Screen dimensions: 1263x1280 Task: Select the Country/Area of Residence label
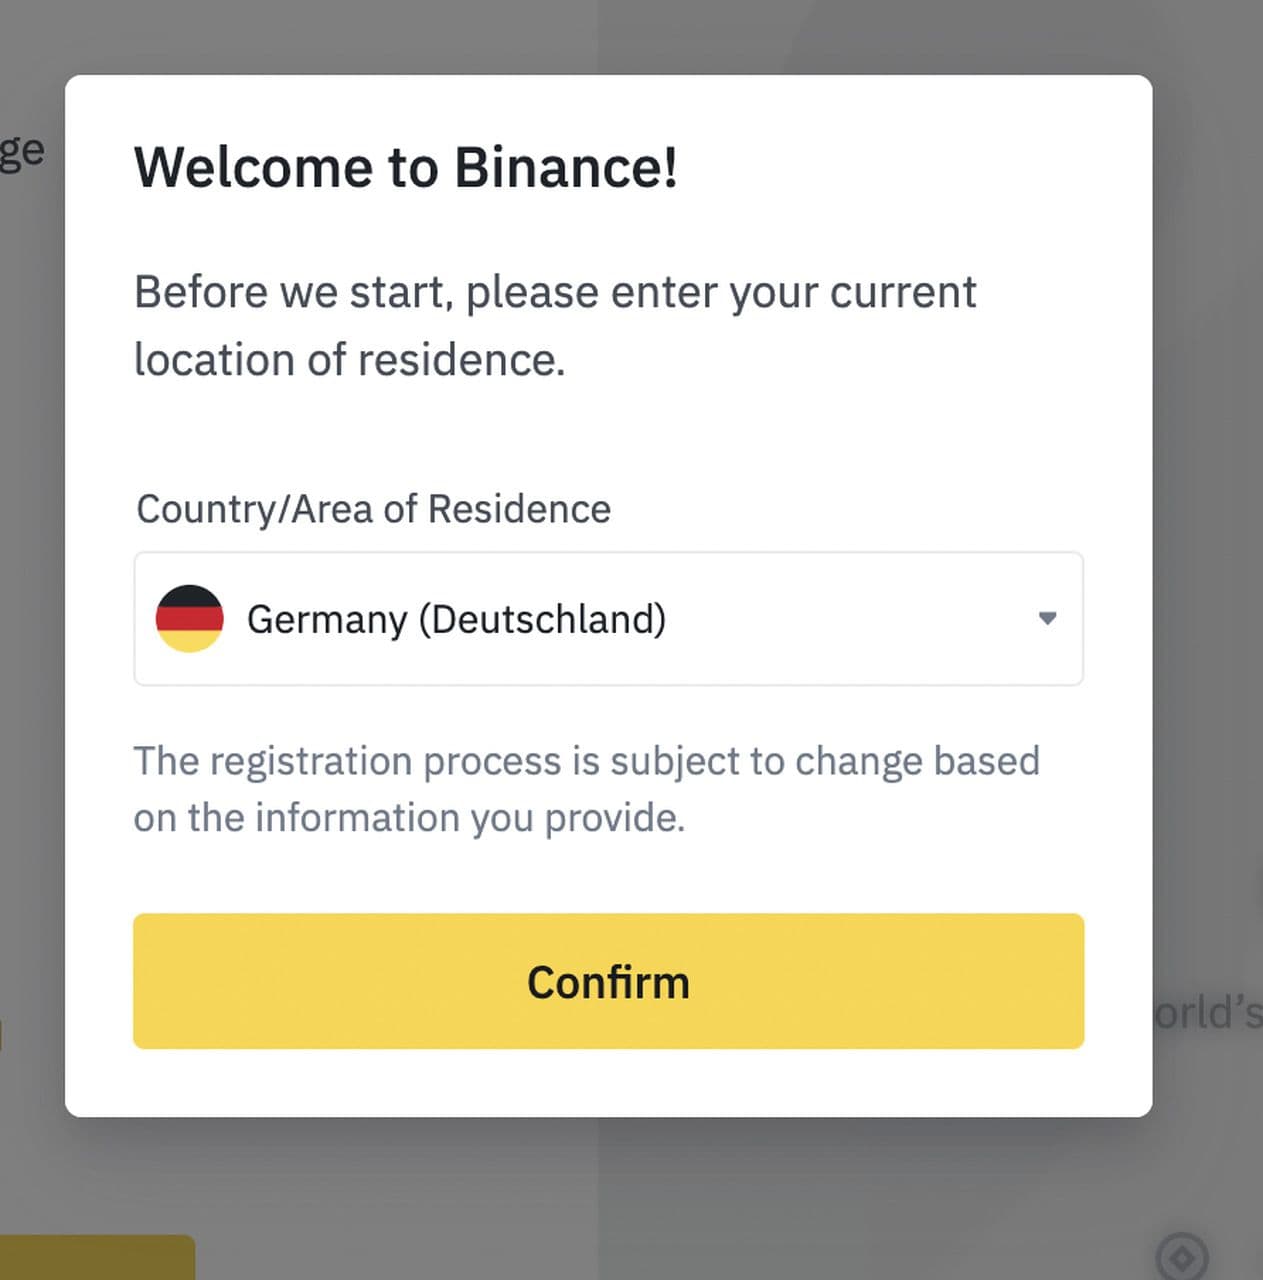[x=373, y=509]
